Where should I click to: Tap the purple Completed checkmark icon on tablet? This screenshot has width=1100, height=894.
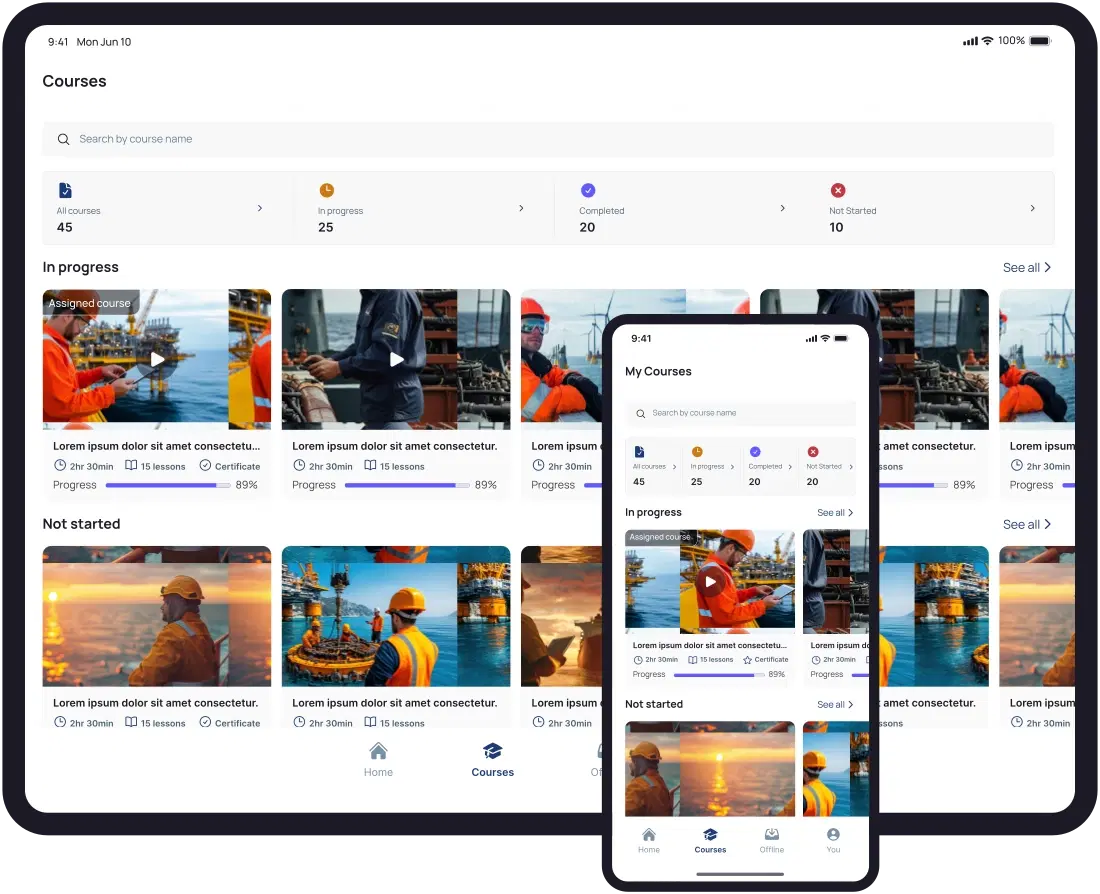(588, 190)
